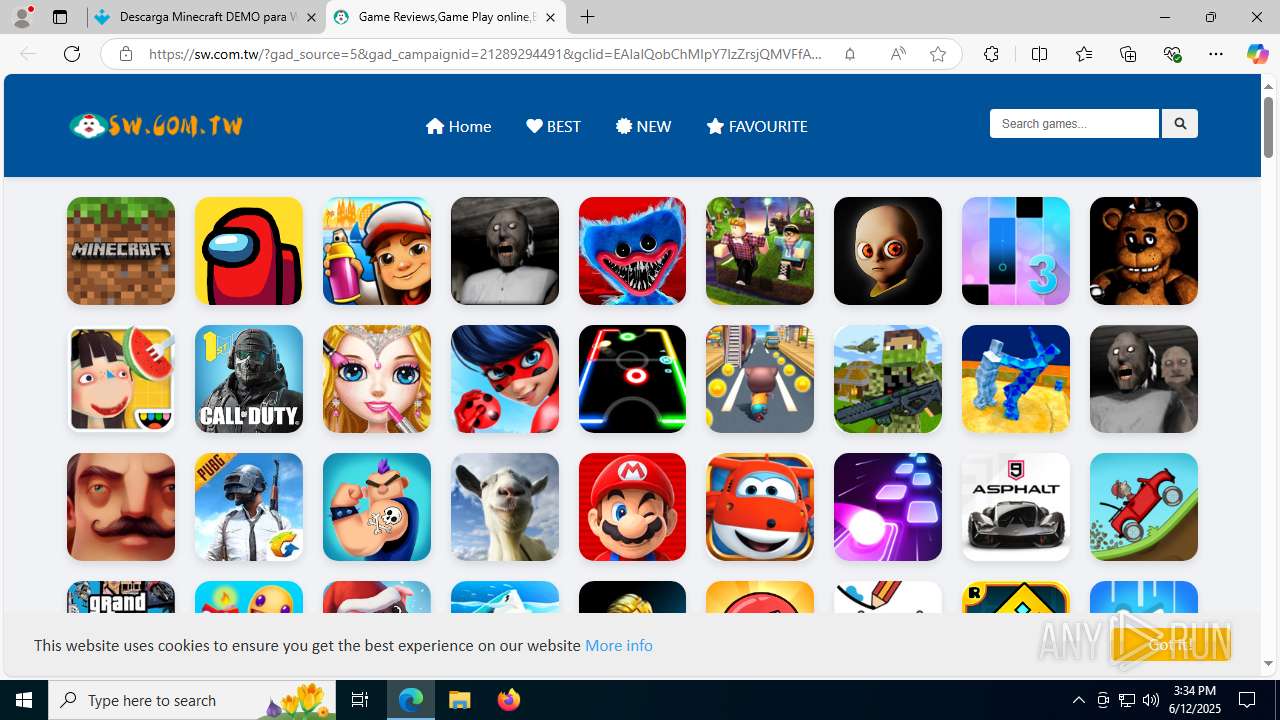The width and height of the screenshot is (1280, 720).
Task: Open the tab actions menu
Action: [60, 17]
